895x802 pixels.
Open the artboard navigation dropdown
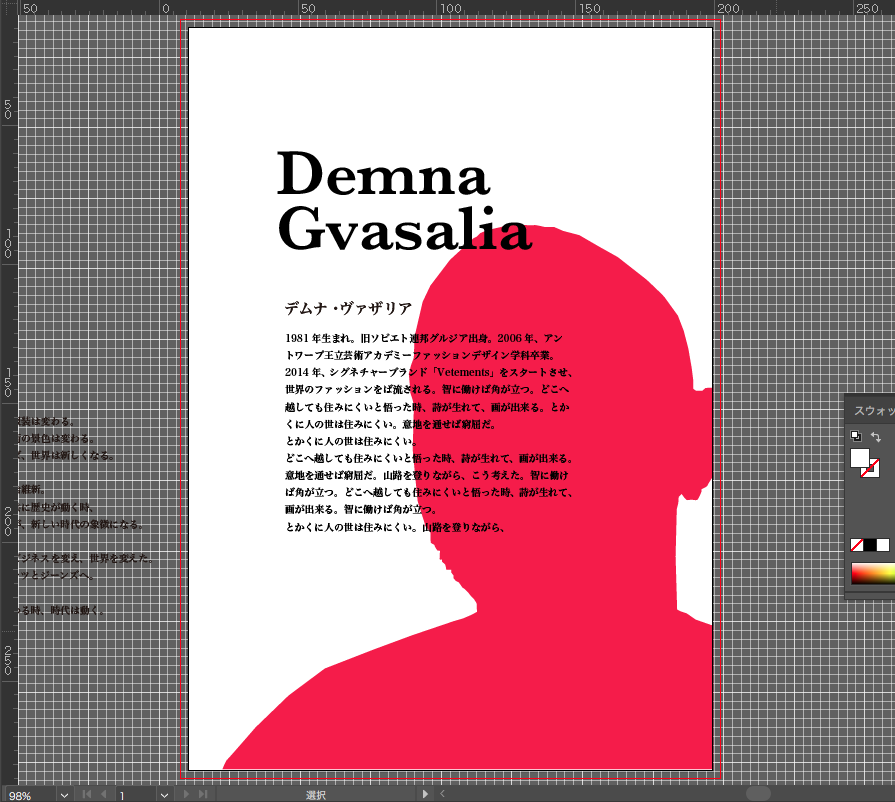164,795
